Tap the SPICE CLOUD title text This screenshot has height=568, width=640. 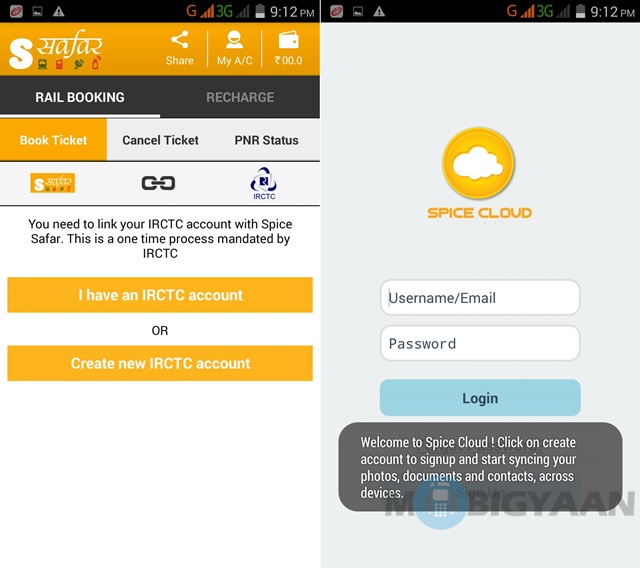(x=480, y=213)
